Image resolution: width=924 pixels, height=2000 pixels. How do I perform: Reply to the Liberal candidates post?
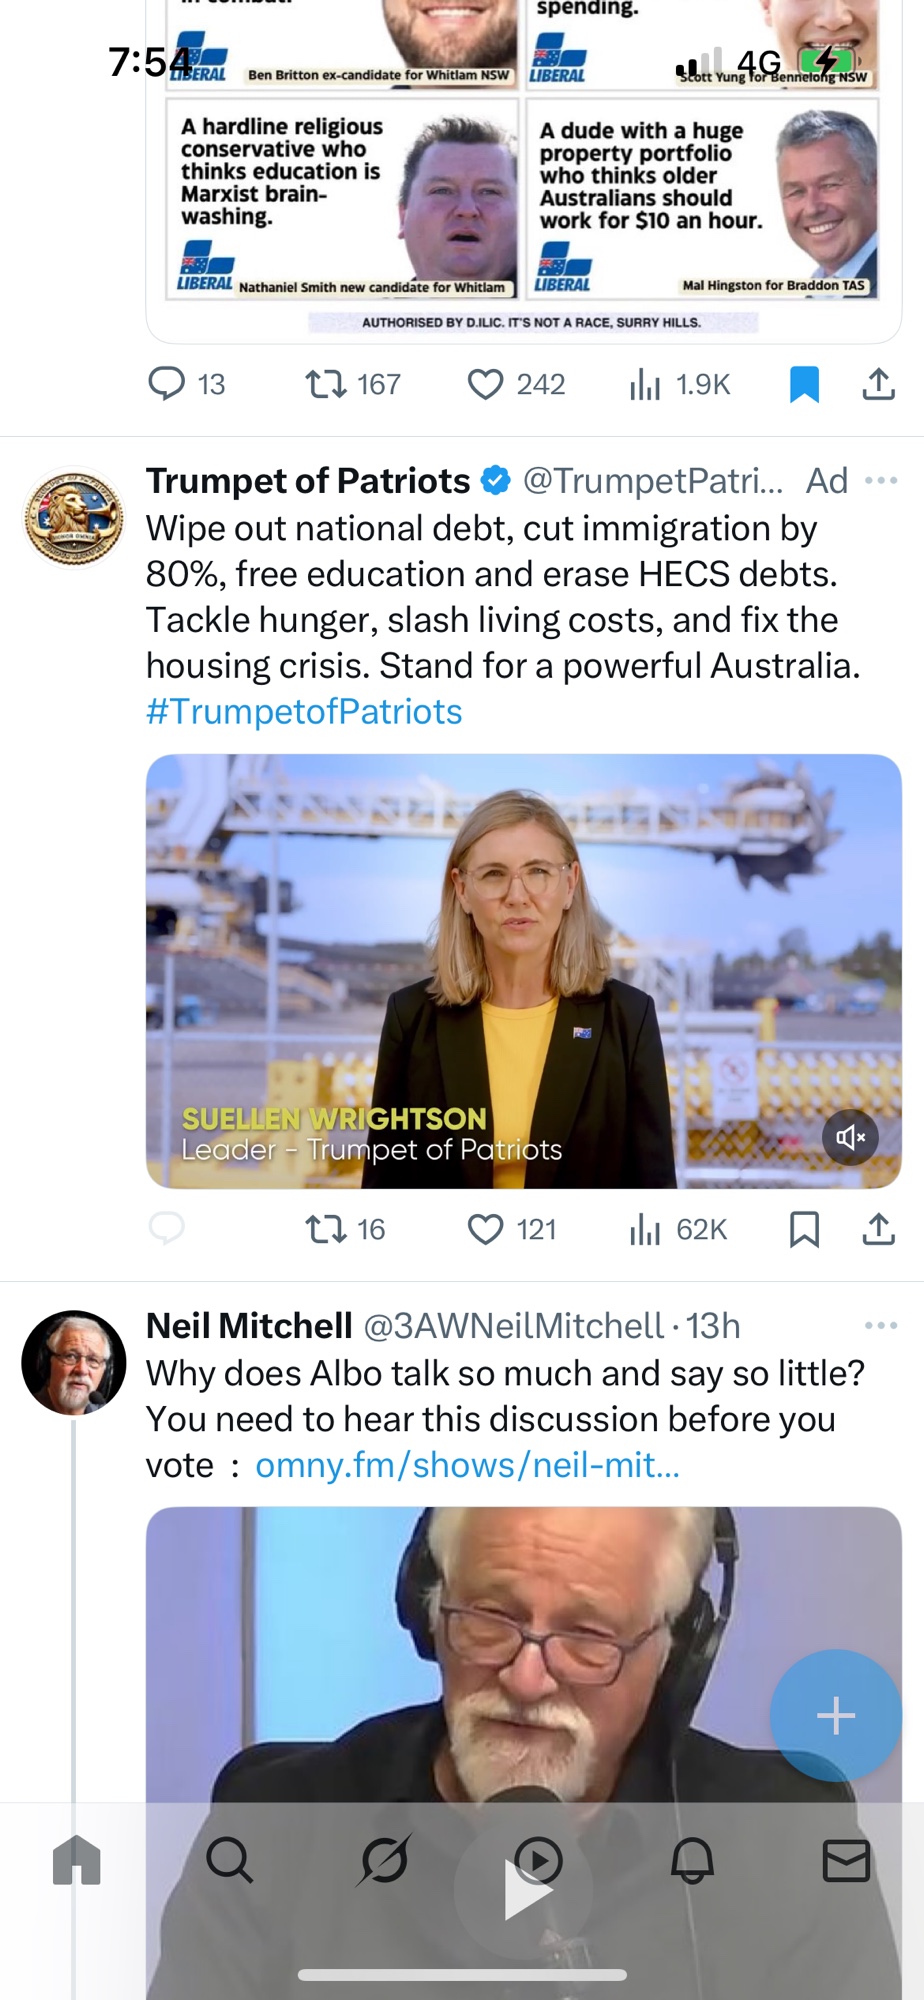[167, 384]
